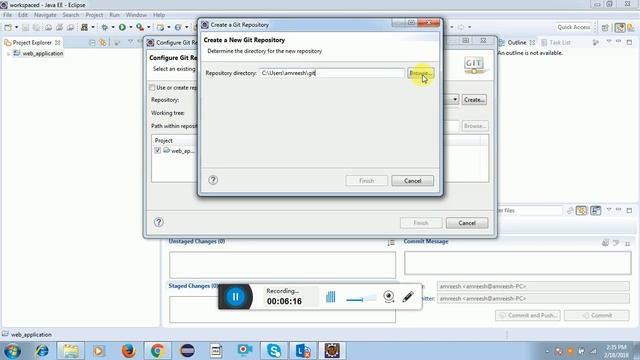
Task: Pause the screen recording
Action: (x=236, y=297)
